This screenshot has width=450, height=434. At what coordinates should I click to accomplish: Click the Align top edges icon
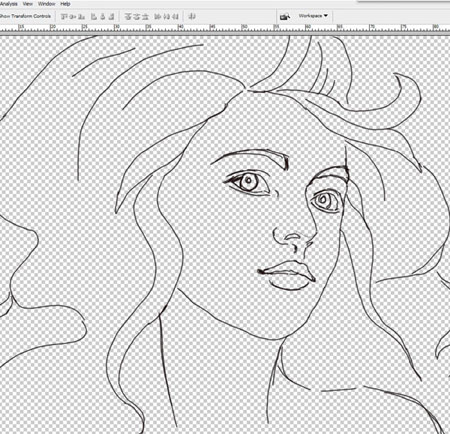(x=65, y=16)
